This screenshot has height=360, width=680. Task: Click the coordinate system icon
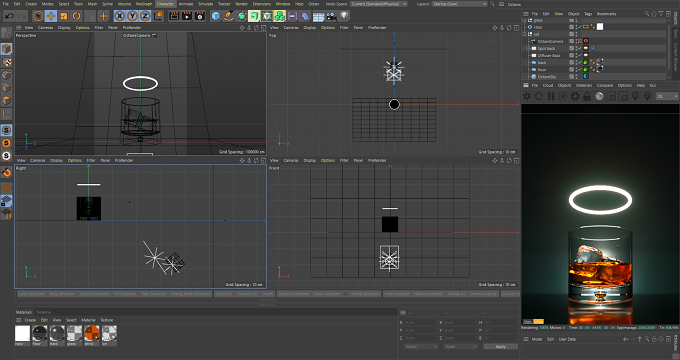point(158,16)
